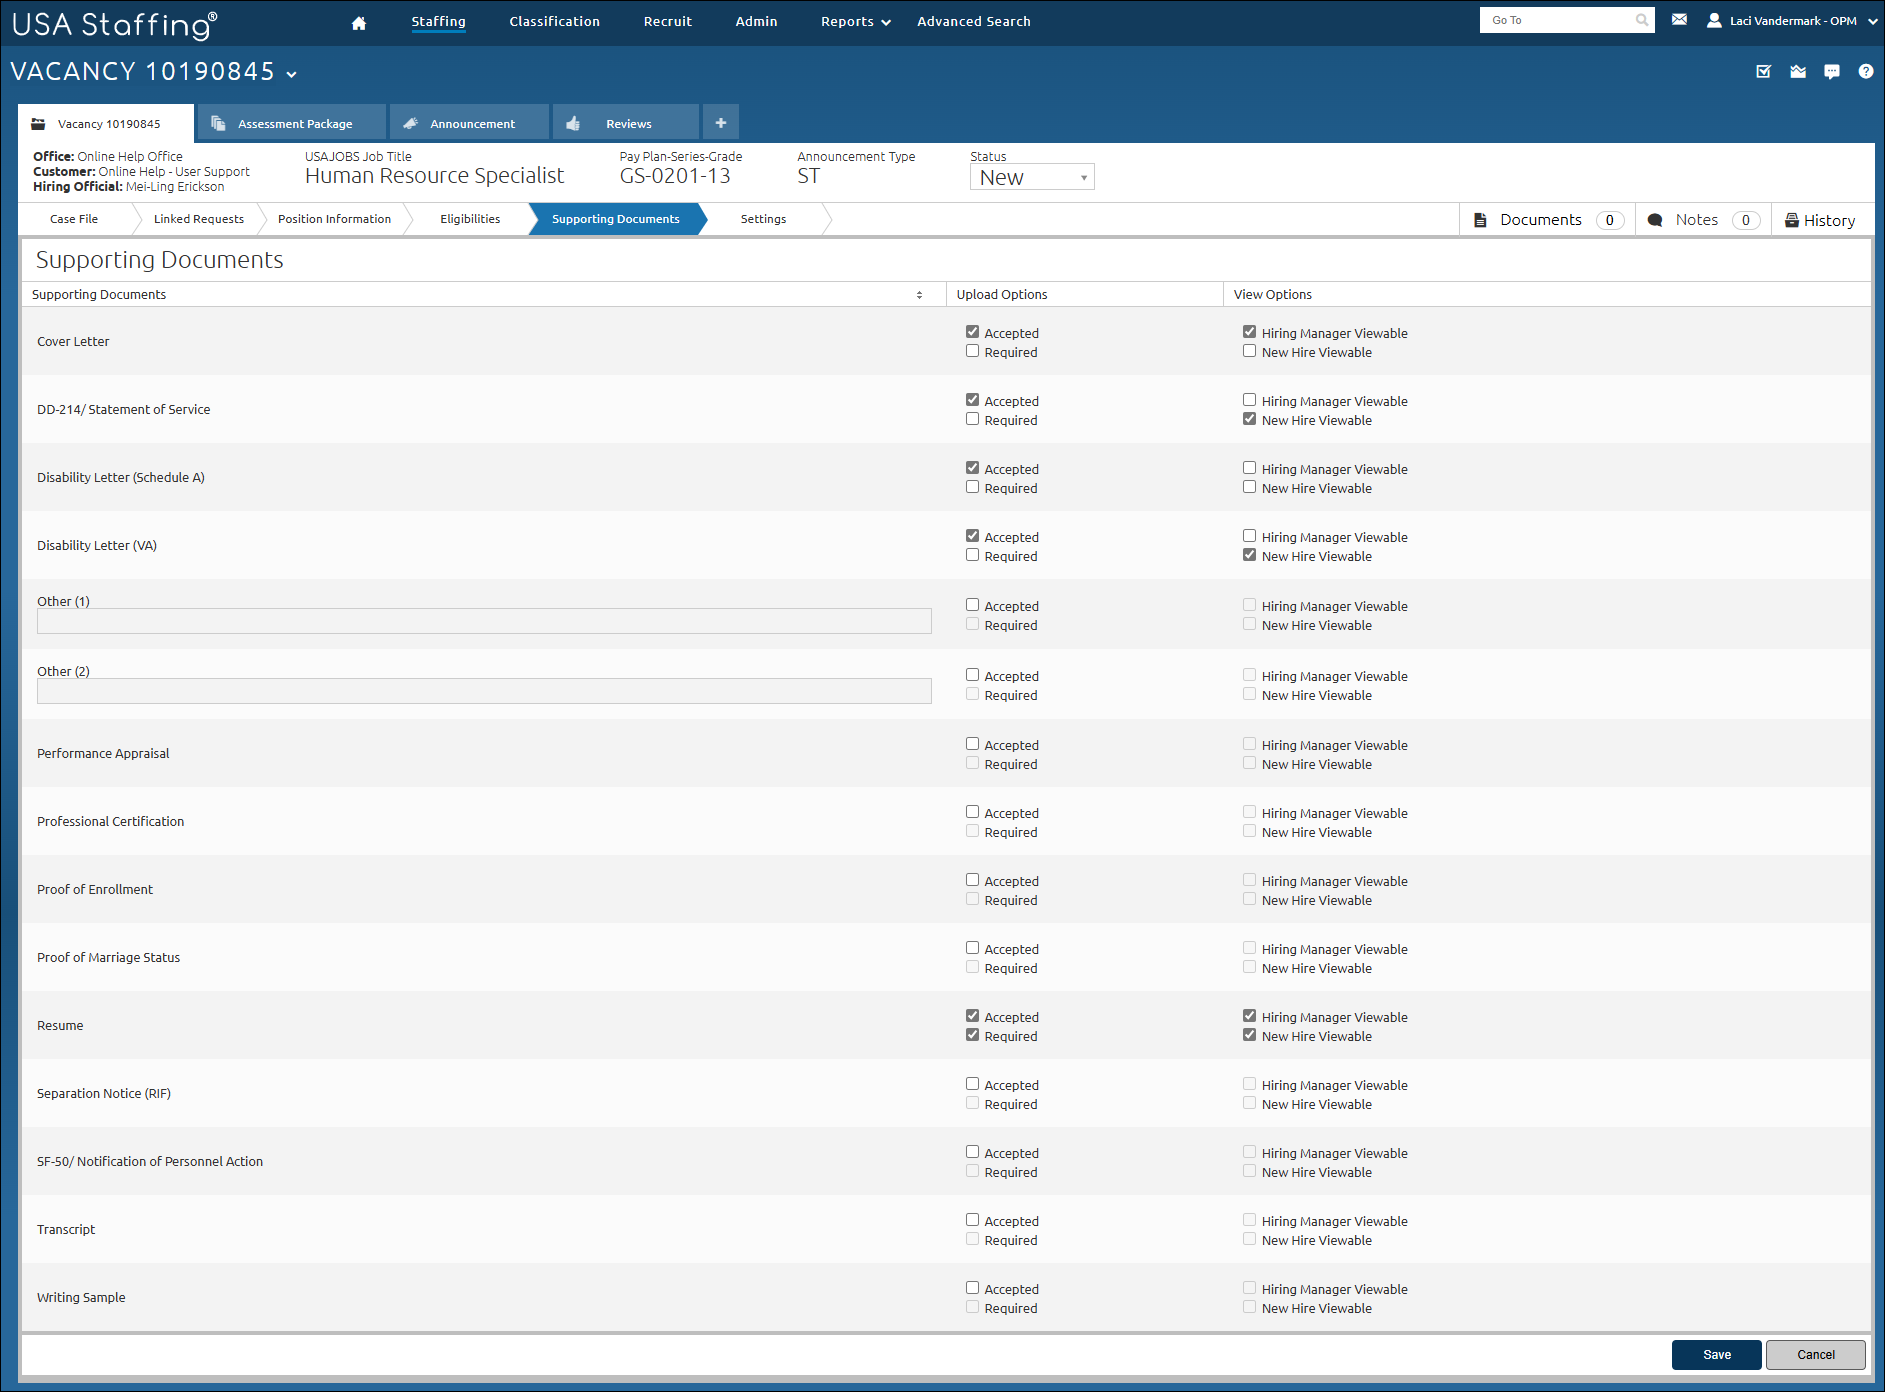Click the Other (1) text field
This screenshot has height=1392, width=1885.
coord(484,621)
